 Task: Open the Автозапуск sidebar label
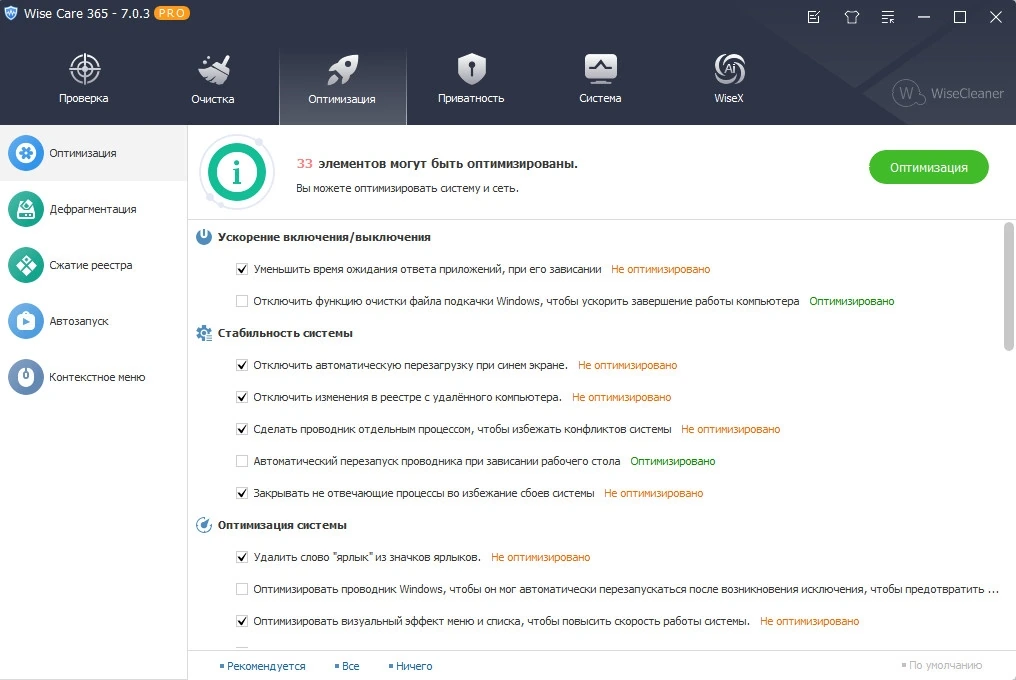[79, 321]
